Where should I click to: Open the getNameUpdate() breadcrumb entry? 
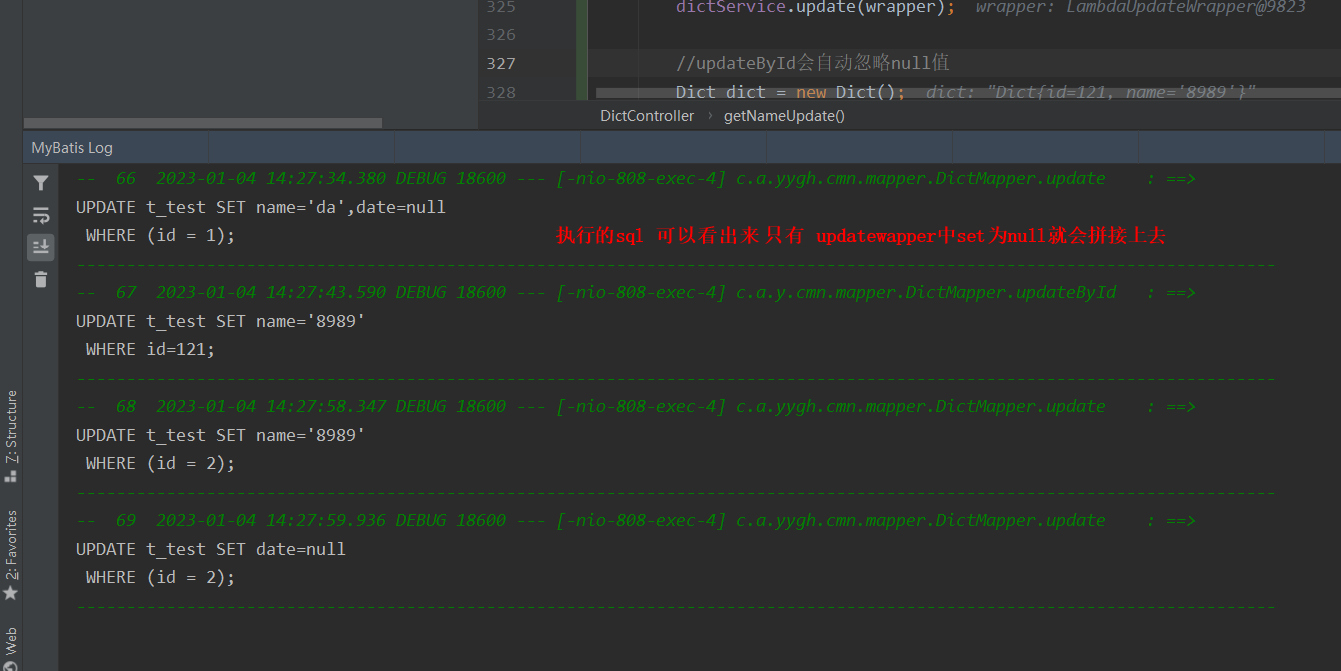(x=784, y=115)
